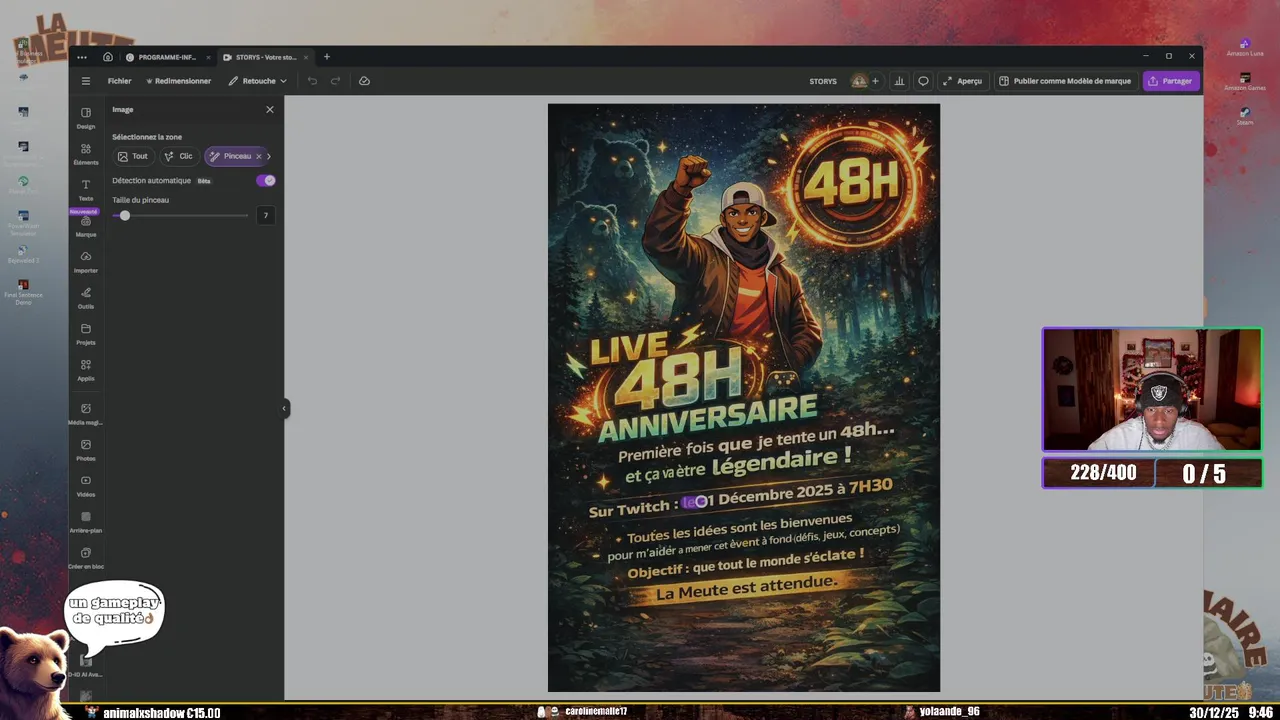Click the undo arrow icon
This screenshot has width=1280, height=720.
click(x=312, y=81)
